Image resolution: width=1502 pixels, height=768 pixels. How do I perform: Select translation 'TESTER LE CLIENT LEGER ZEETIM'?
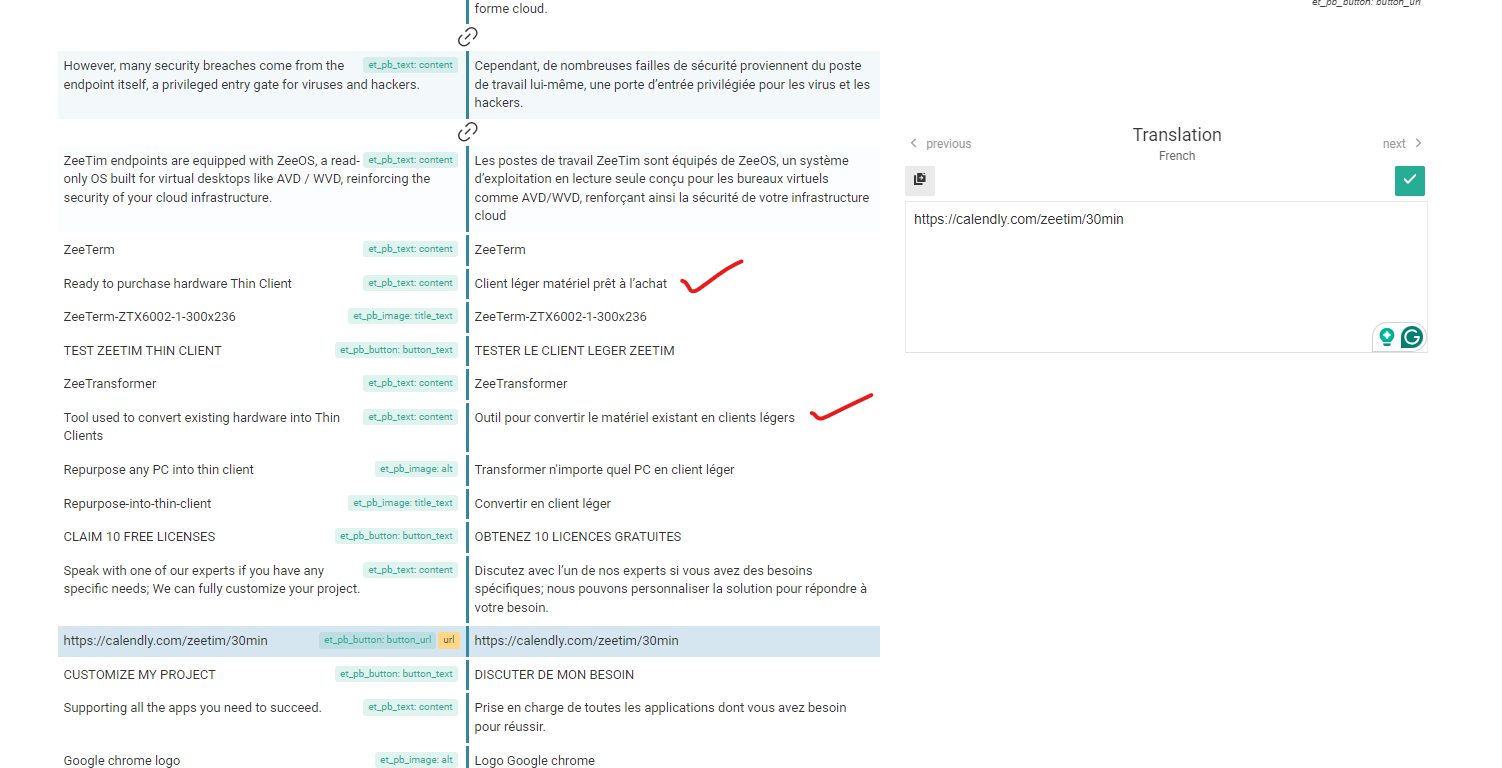point(575,351)
